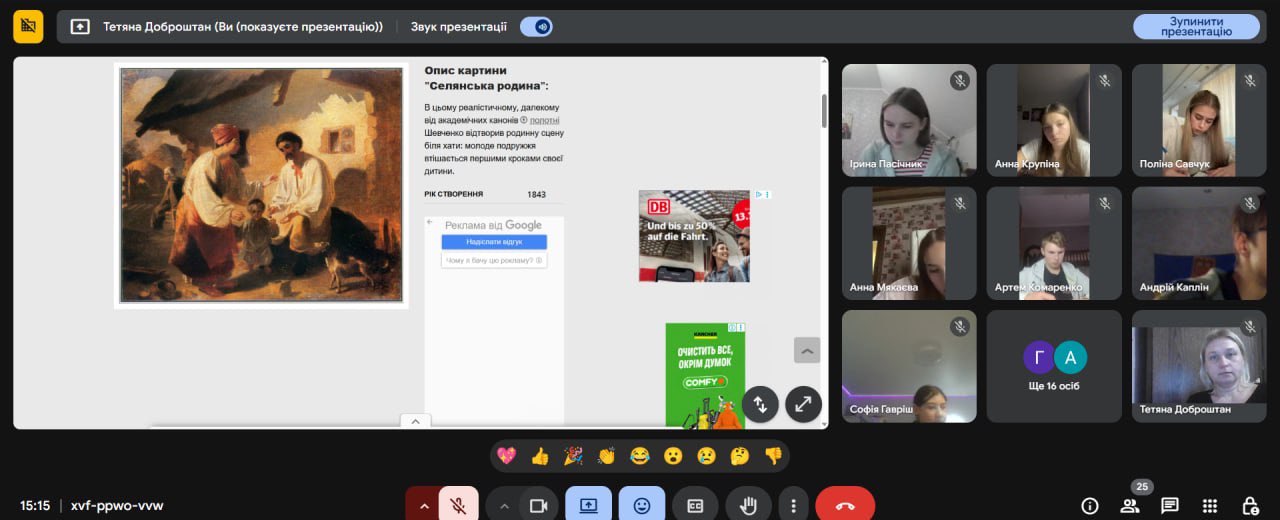The height and width of the screenshot is (520, 1280).
Task: Expand the presentation to fullscreen
Action: pos(803,404)
